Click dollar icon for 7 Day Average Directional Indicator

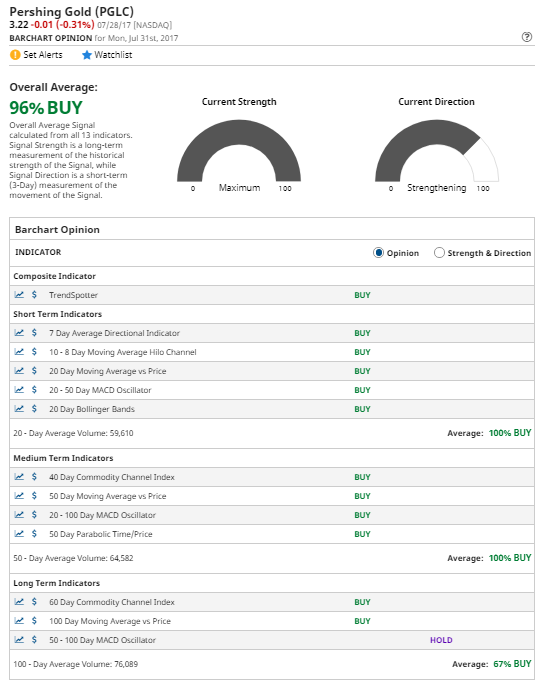(x=34, y=332)
